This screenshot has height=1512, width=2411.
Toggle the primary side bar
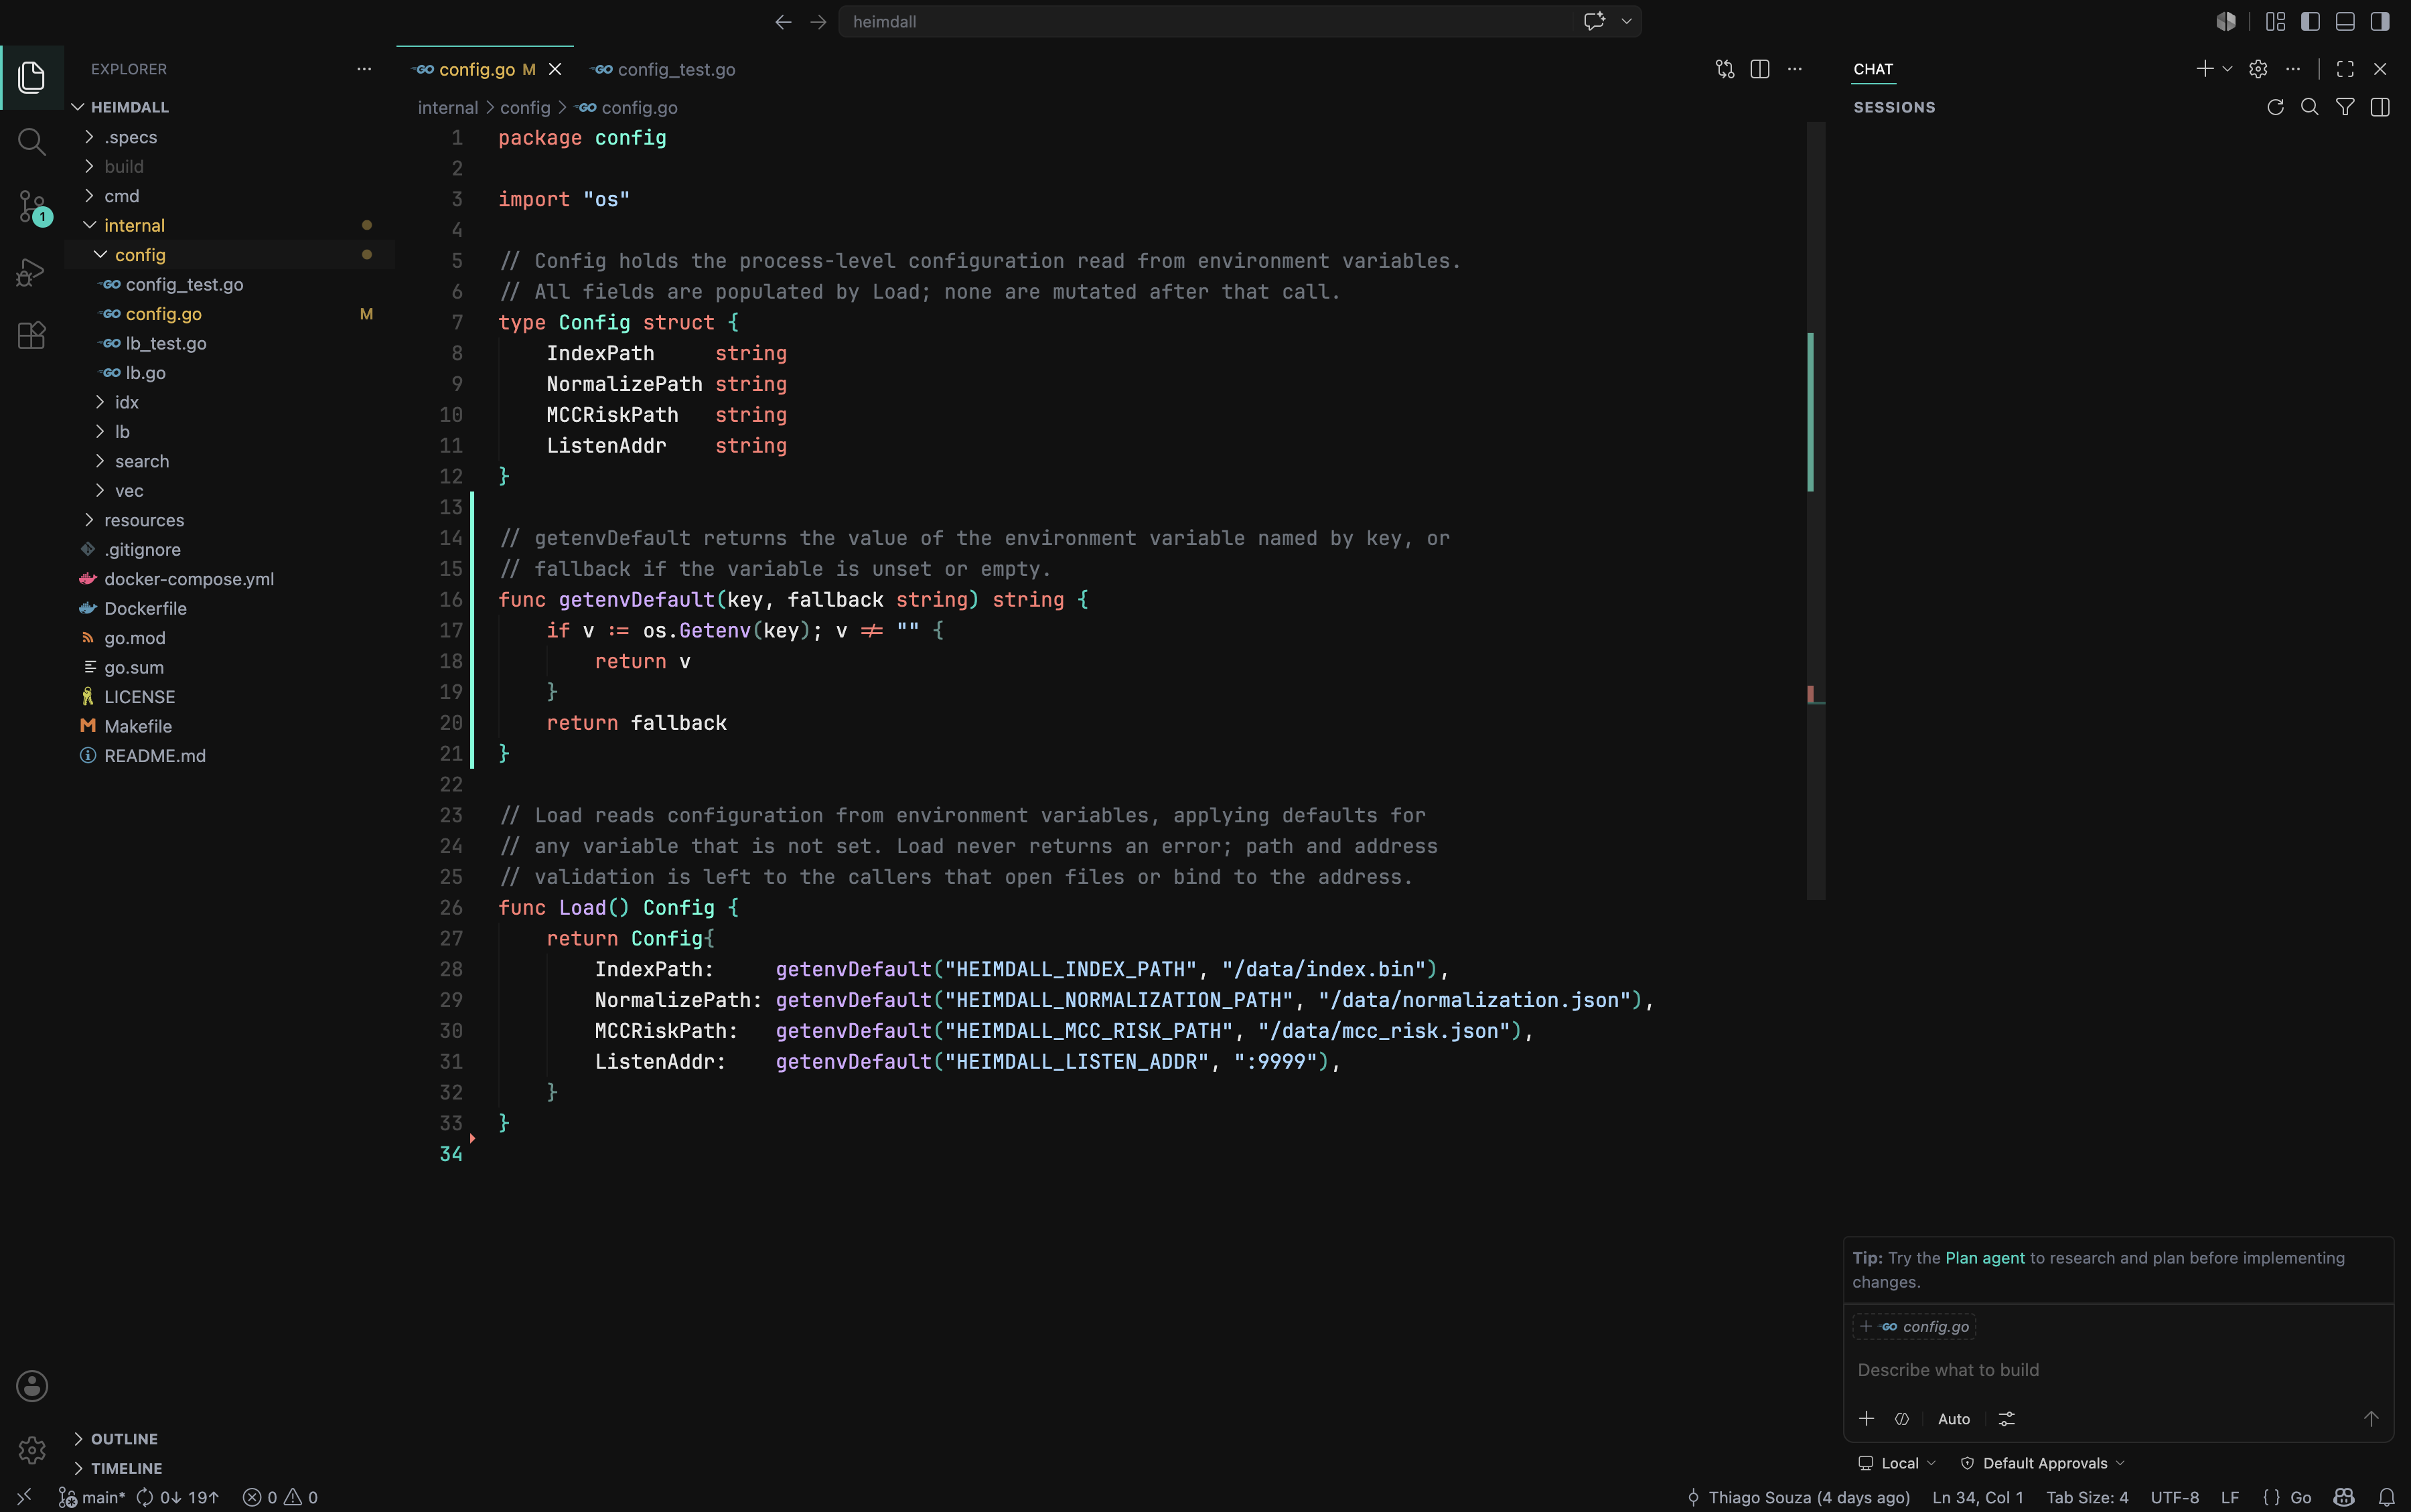point(2310,22)
